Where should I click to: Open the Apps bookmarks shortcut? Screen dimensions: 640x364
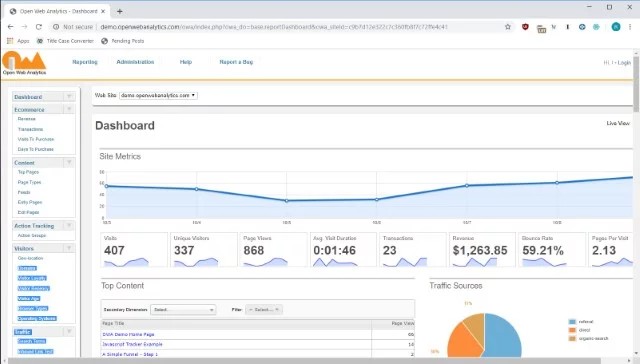(18, 41)
